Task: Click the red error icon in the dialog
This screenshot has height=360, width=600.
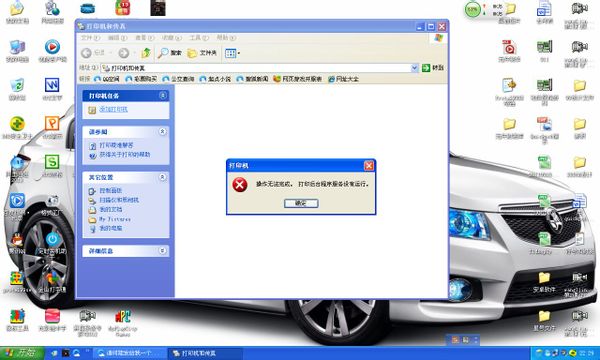Action: (240, 185)
